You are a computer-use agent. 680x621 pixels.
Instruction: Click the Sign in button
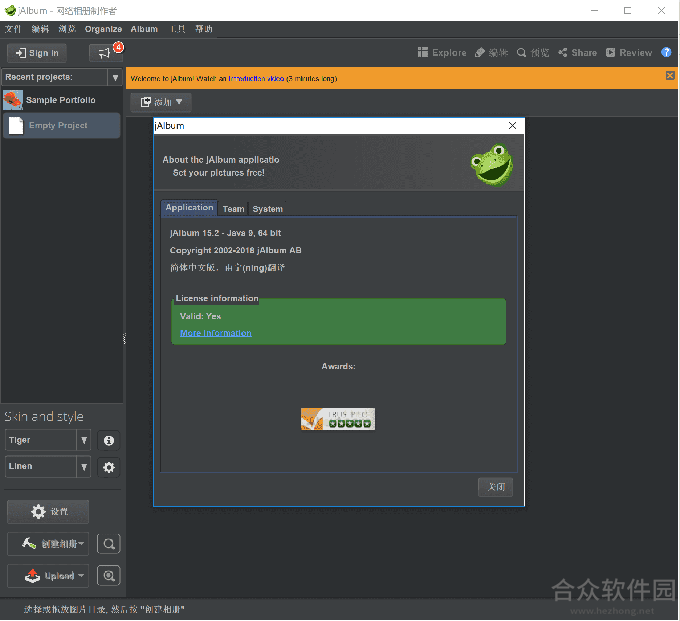[37, 53]
